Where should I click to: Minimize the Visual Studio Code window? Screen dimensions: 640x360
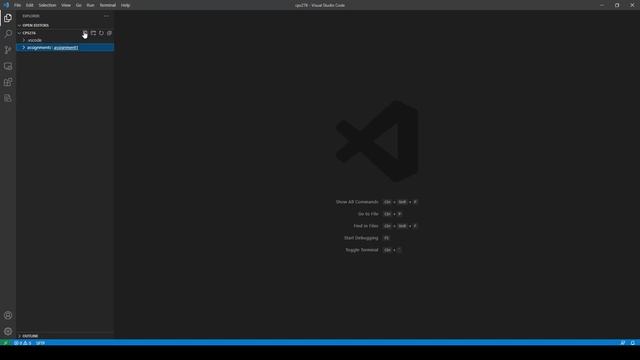(602, 5)
